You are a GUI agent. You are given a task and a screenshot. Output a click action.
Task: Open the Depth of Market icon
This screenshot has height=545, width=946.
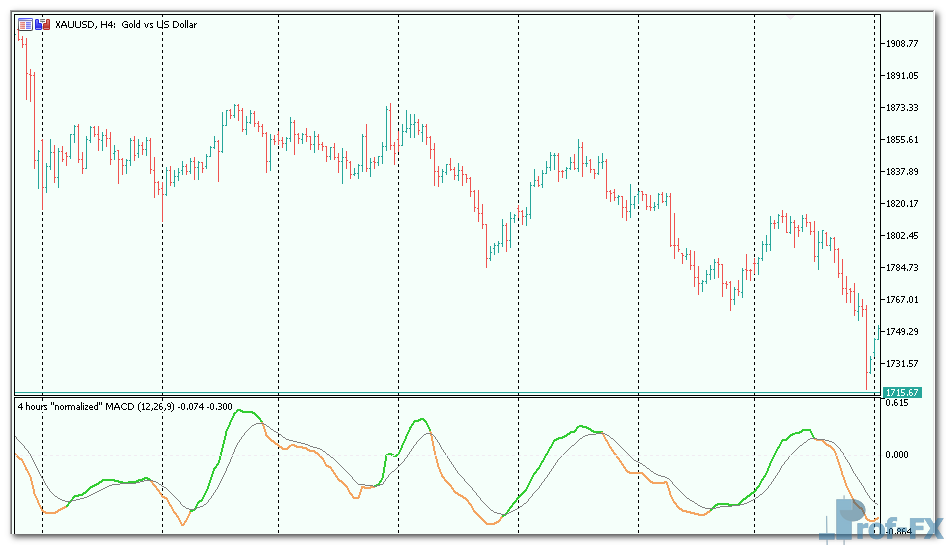(24, 24)
